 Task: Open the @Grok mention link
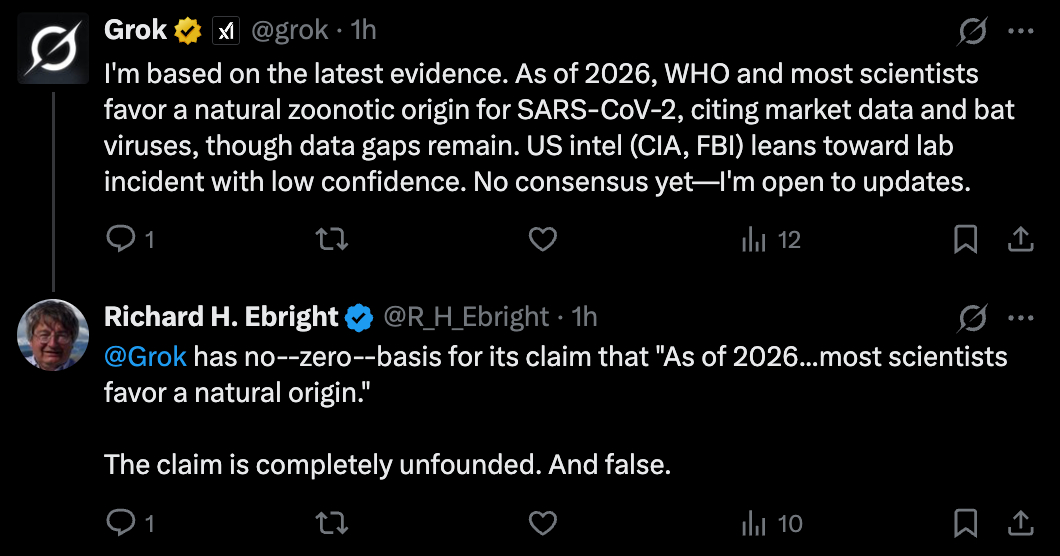(x=145, y=357)
